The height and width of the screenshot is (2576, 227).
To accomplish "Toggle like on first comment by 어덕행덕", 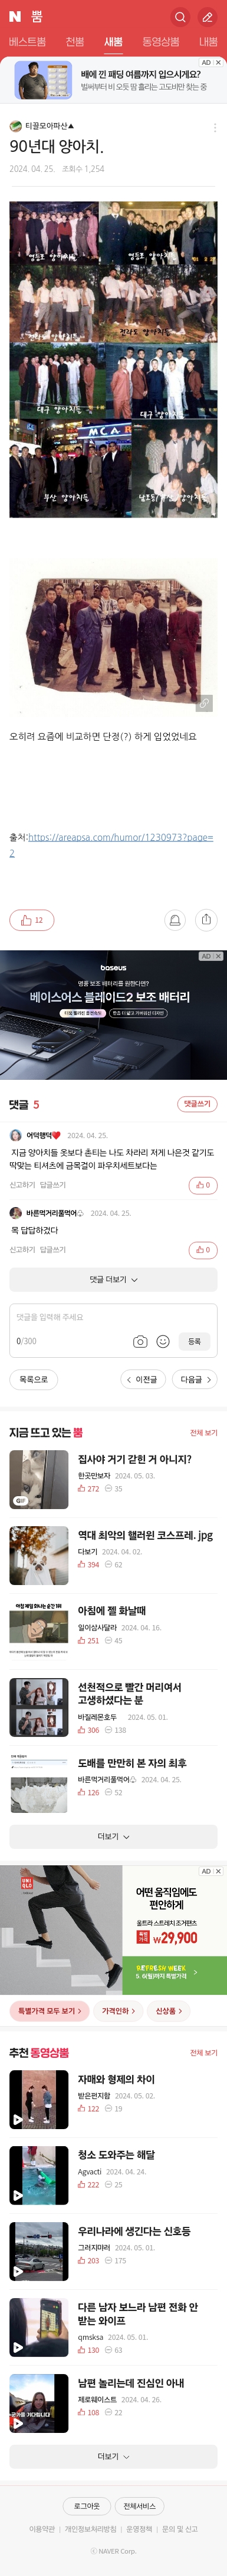I will (203, 1185).
